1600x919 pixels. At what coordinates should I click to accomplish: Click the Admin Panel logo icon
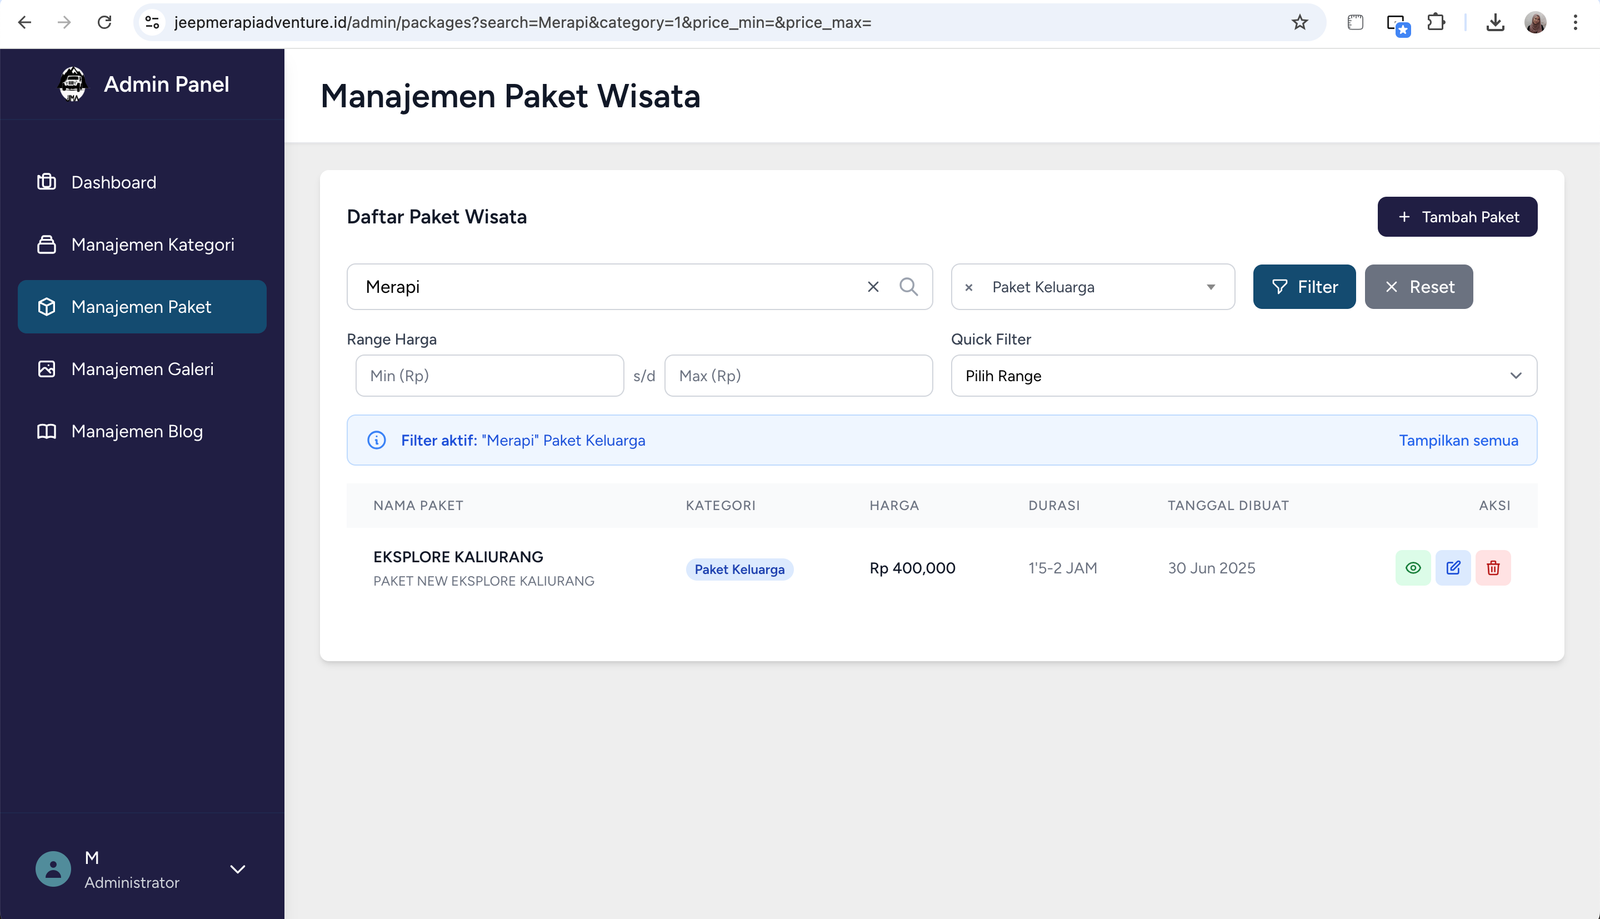coord(73,84)
